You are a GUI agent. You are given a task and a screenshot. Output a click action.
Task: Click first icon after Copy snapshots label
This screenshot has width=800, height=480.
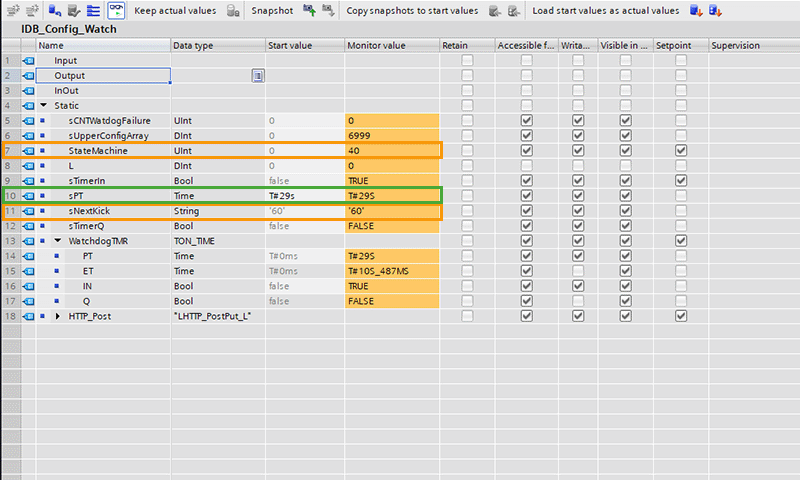pyautogui.click(x=493, y=11)
